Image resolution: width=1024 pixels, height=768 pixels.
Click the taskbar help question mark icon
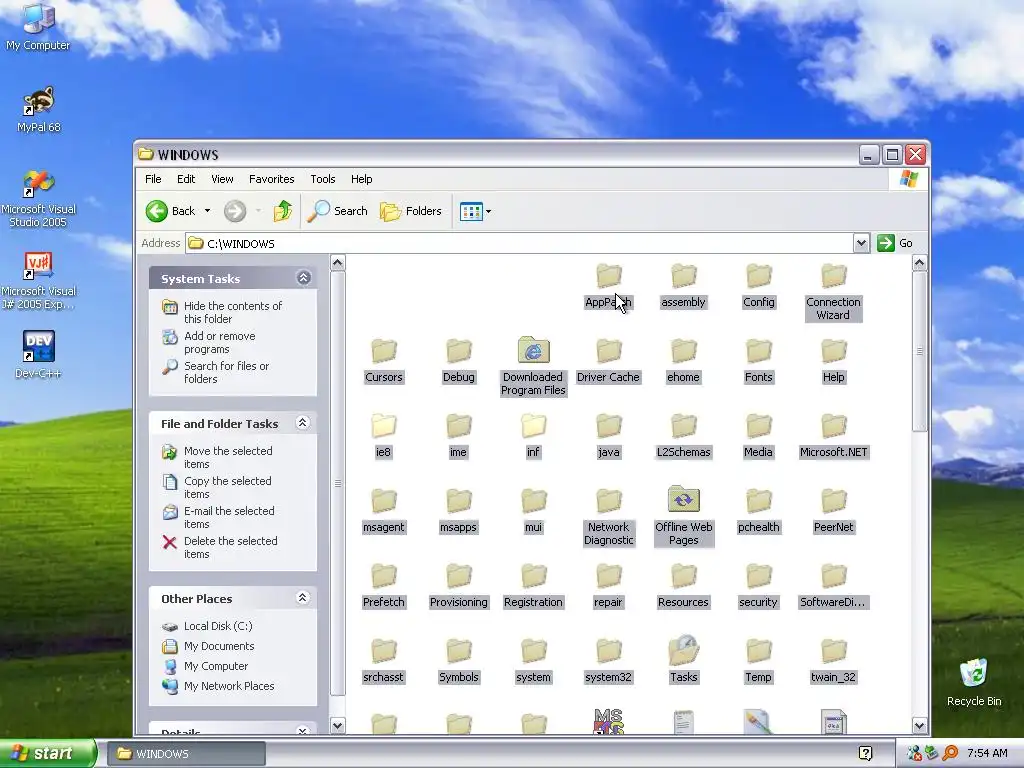865,754
